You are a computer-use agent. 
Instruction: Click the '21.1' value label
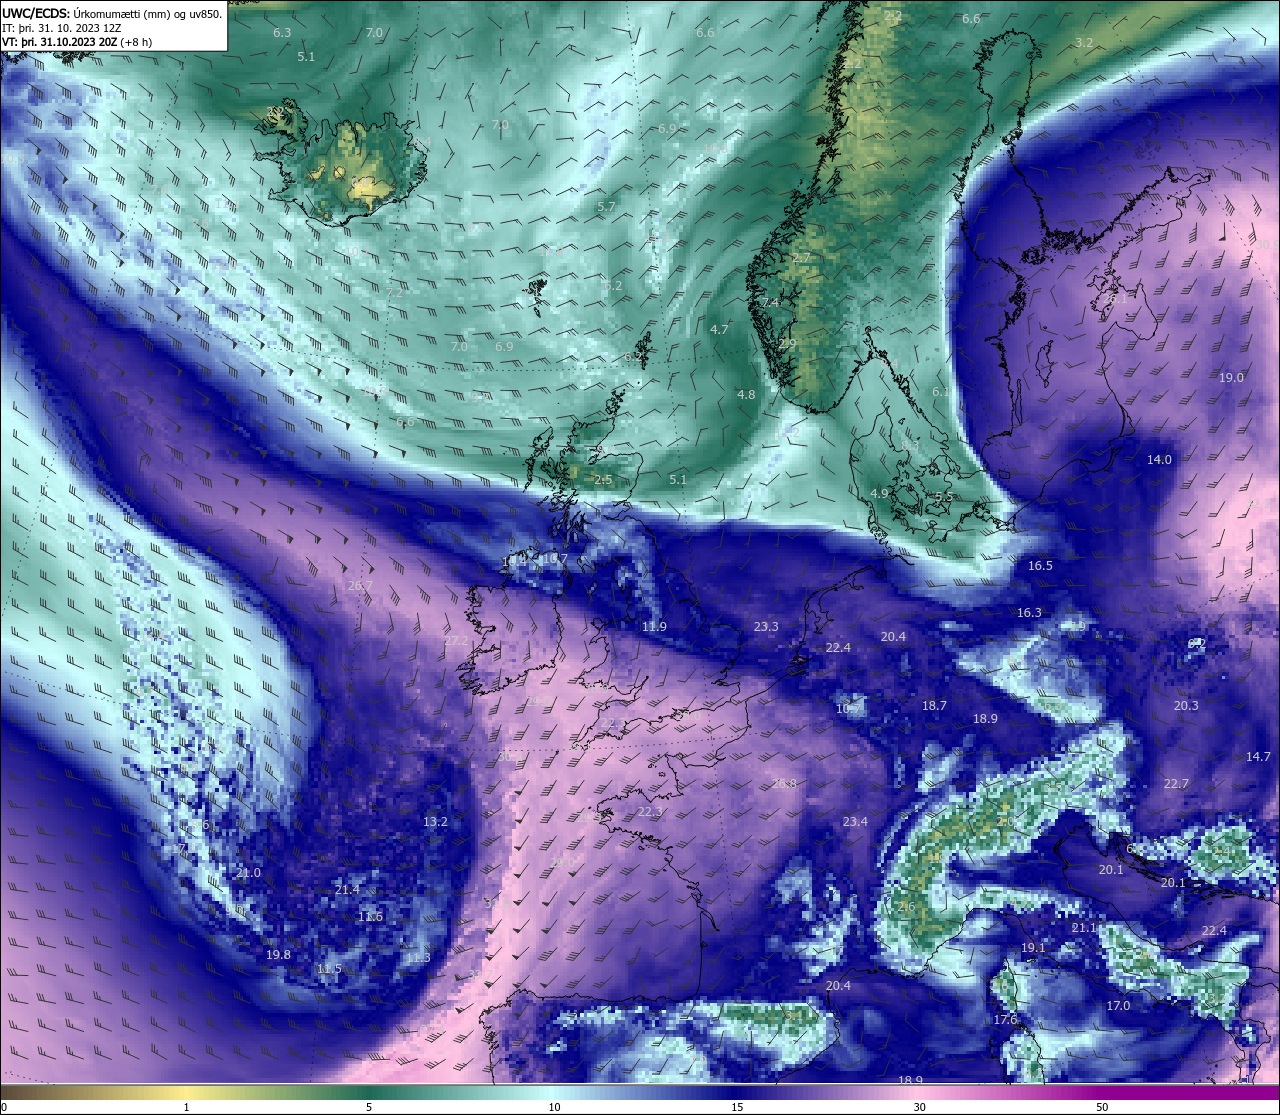[x=1084, y=929]
